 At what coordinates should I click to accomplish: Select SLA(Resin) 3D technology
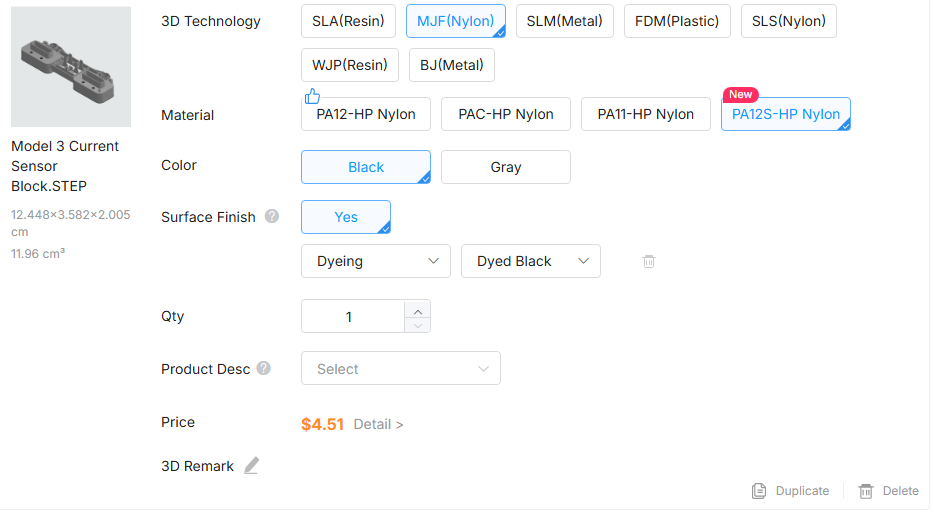point(348,21)
